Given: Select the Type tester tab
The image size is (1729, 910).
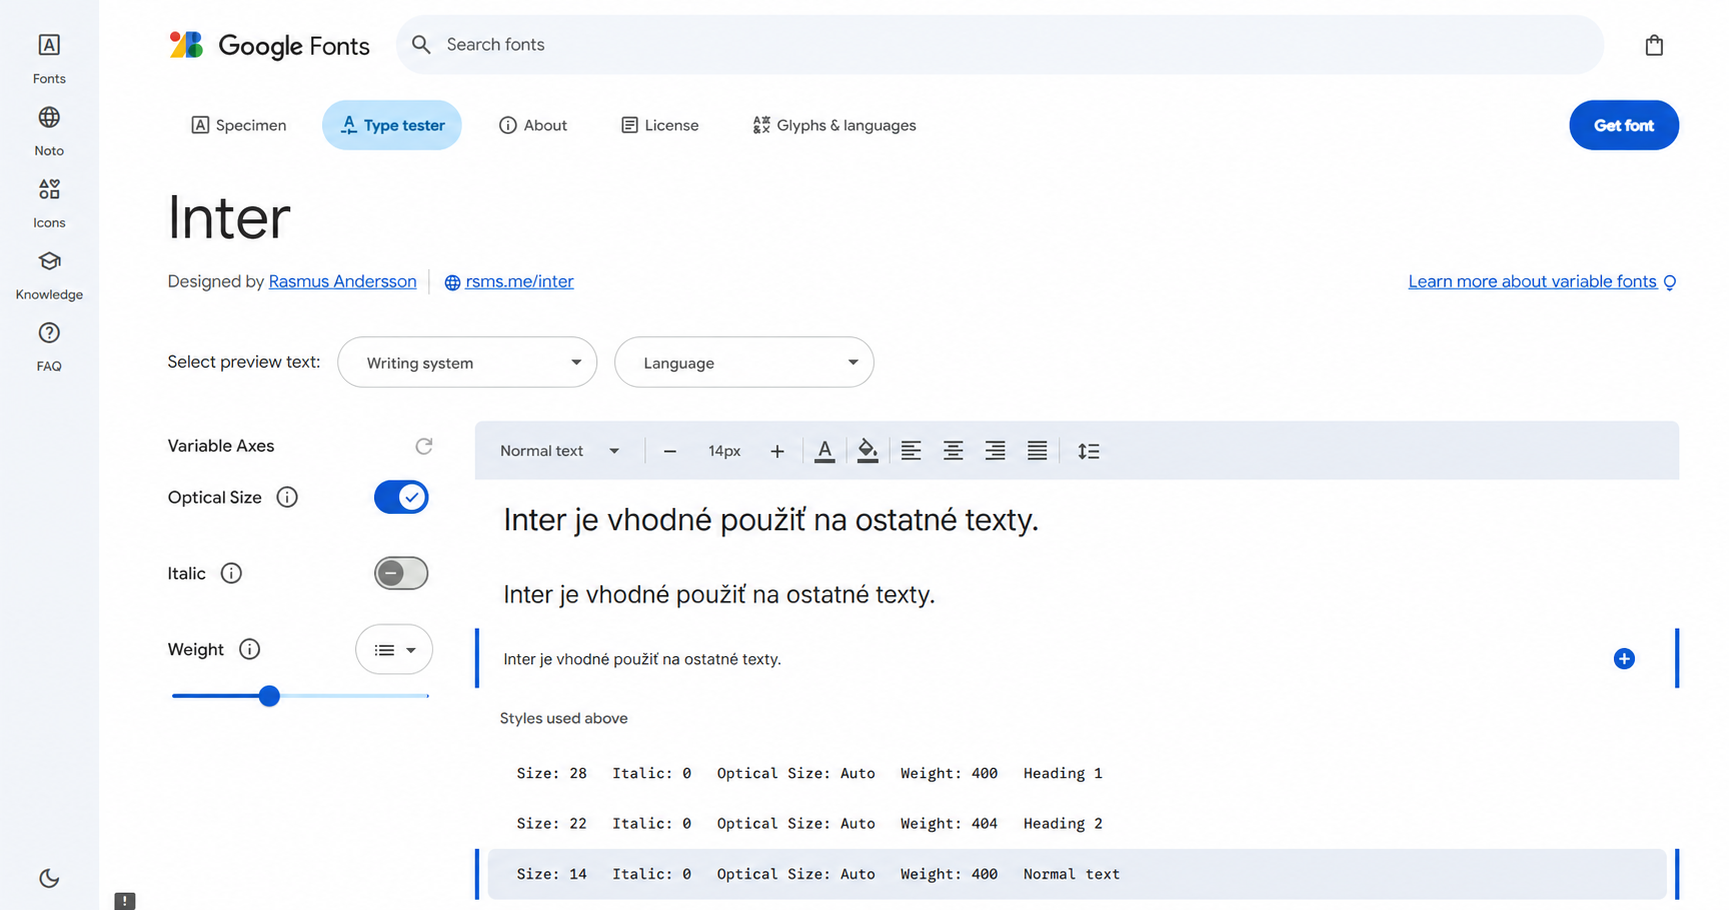Looking at the screenshot, I should (392, 125).
